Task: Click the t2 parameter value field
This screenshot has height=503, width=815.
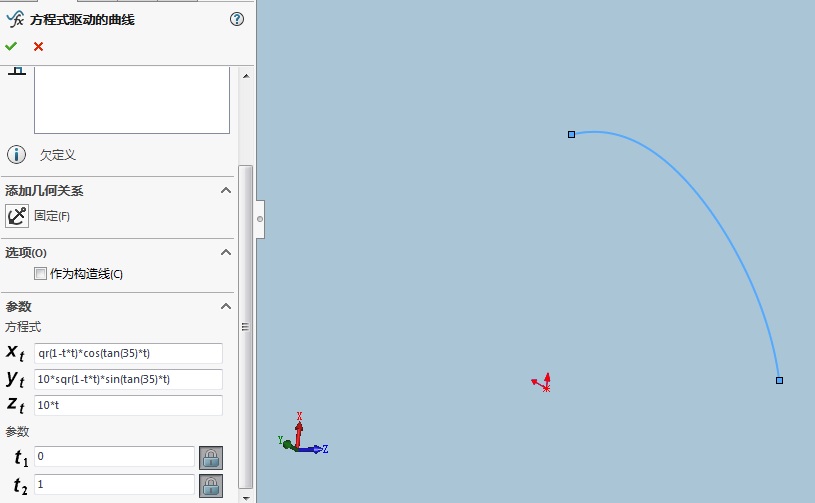Action: (114, 484)
